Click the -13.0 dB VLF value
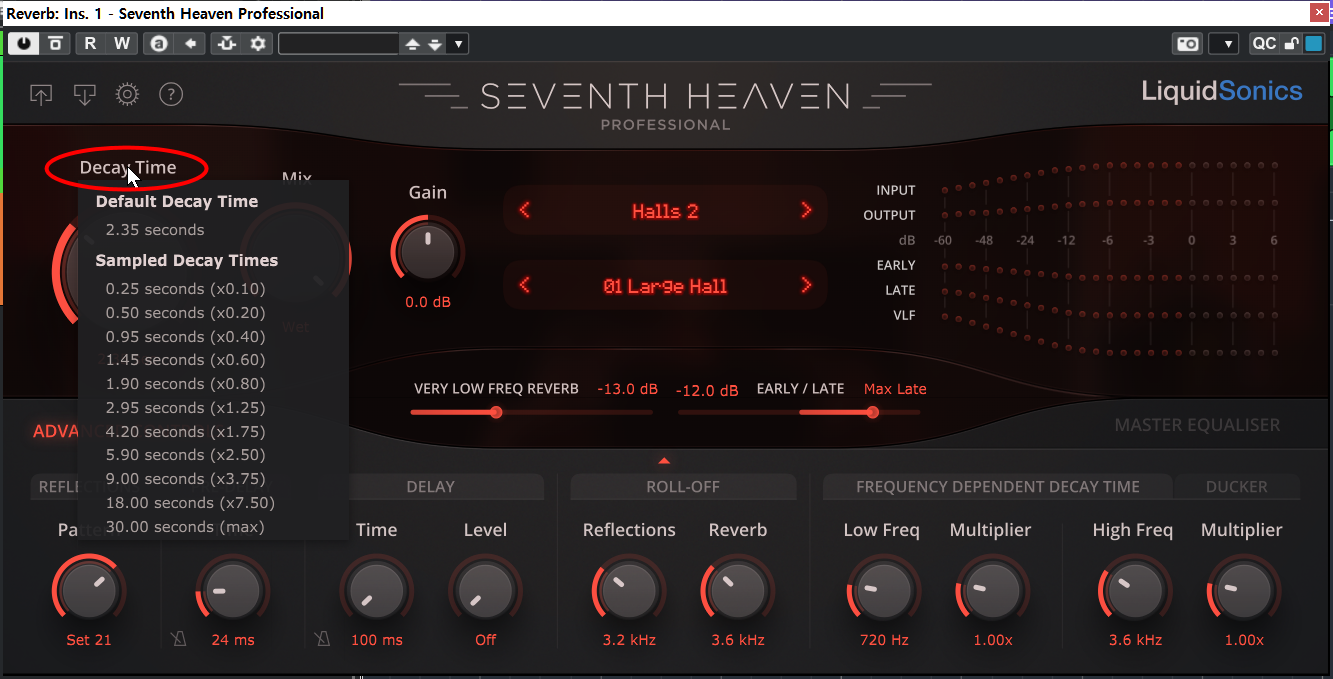The image size is (1333, 679). [628, 389]
